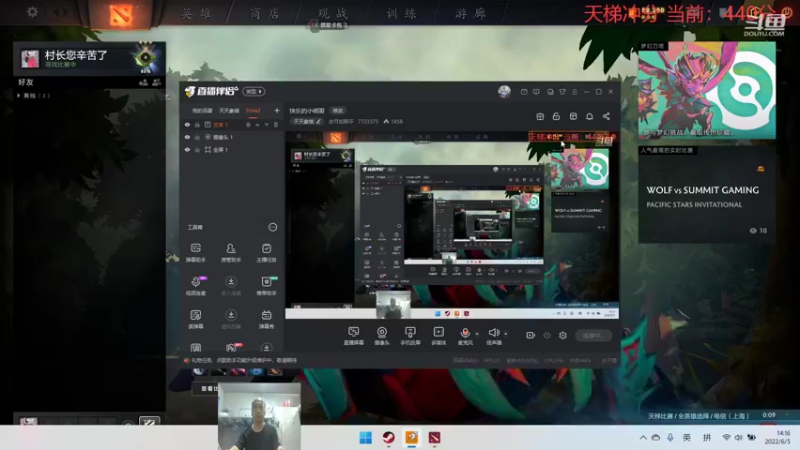Click Dota 2 icon on the taskbar

[434, 438]
